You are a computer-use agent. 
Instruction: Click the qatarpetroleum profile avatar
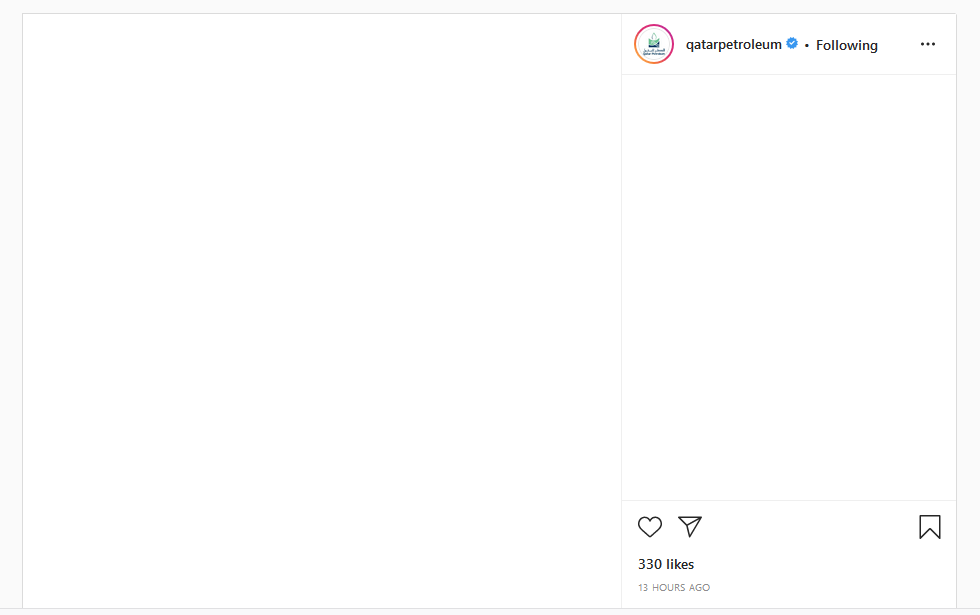click(x=654, y=44)
